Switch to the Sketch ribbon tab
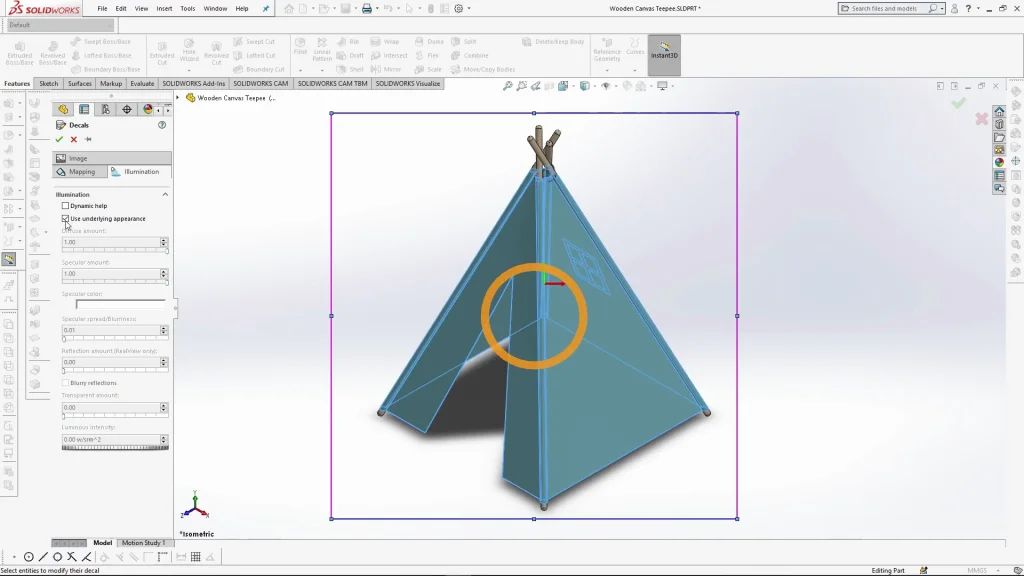1024x576 pixels. (47, 84)
